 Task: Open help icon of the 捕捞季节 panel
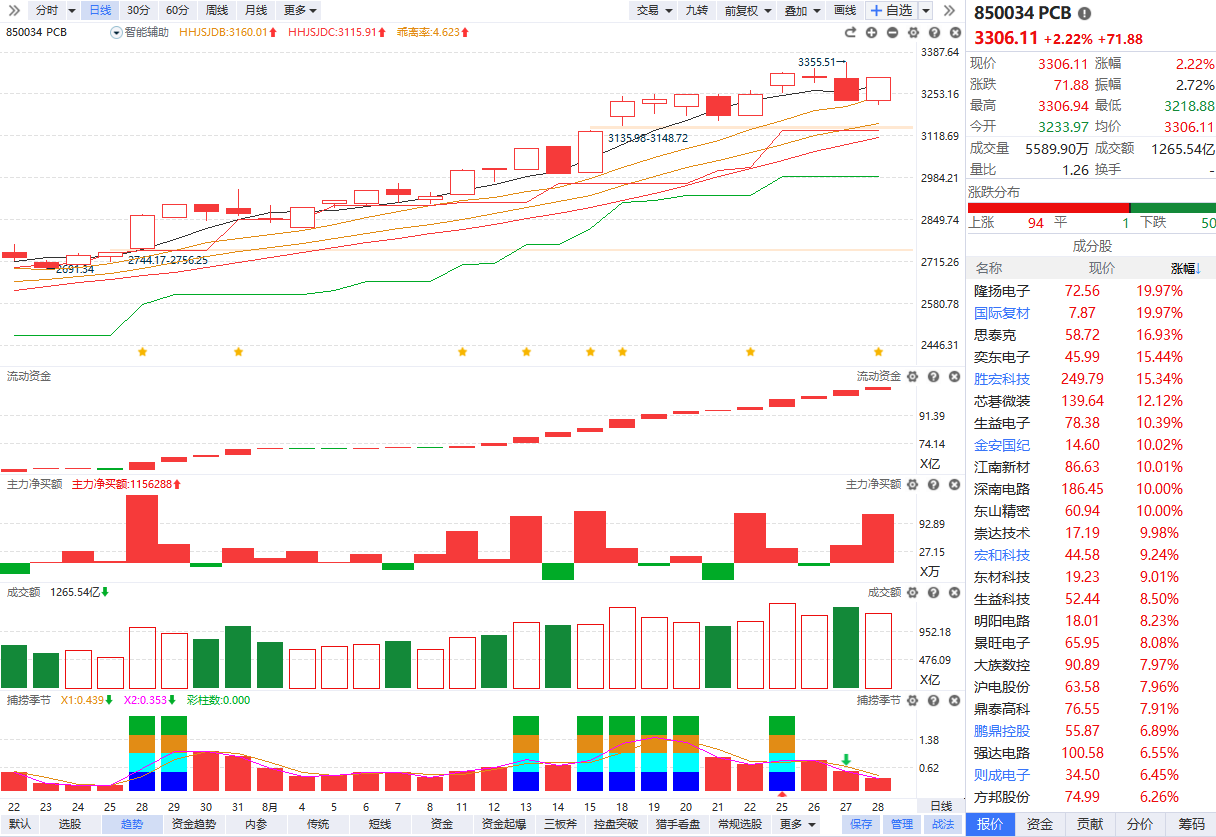[932, 700]
